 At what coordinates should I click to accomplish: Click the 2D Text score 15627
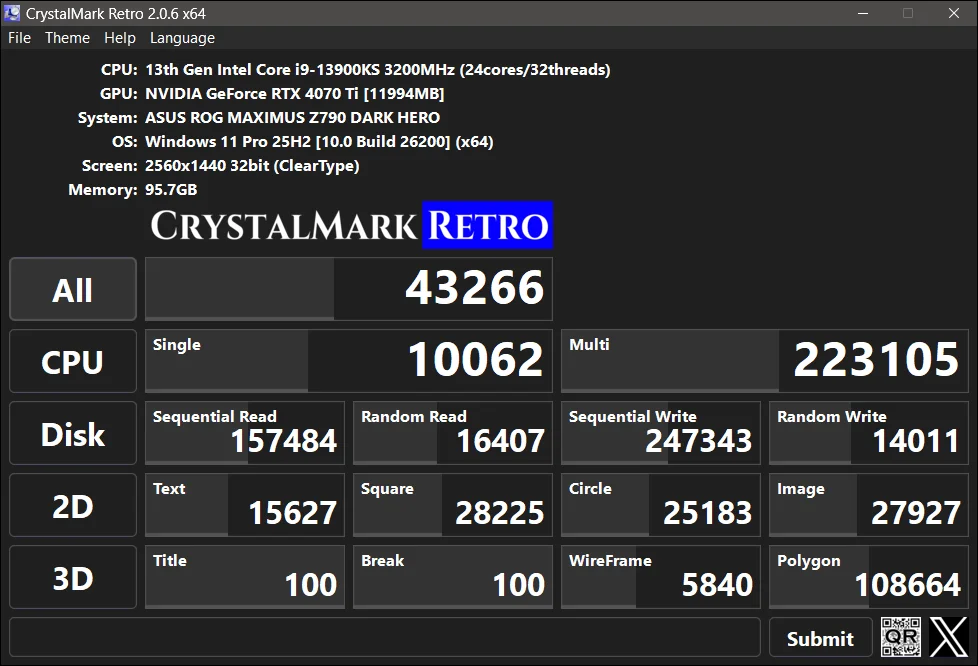tap(245, 506)
